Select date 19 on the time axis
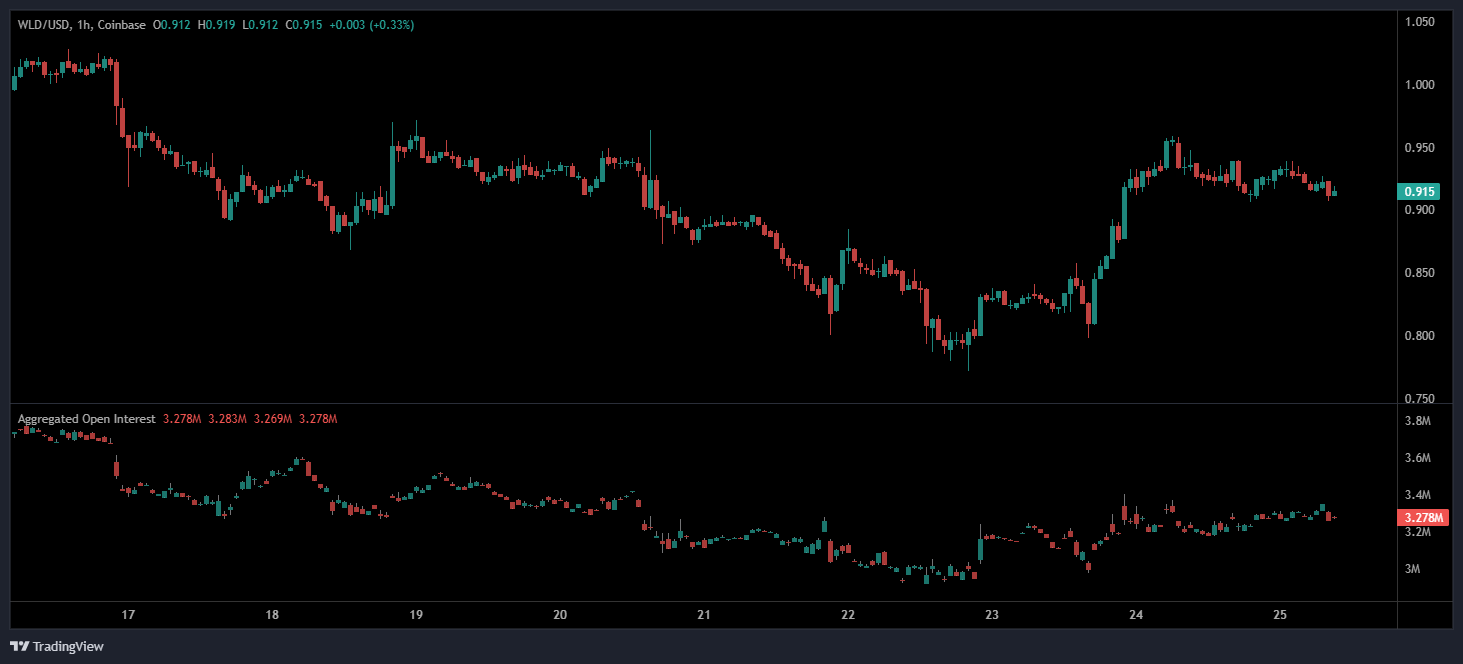Screen dimensions: 1463x664 (416, 615)
